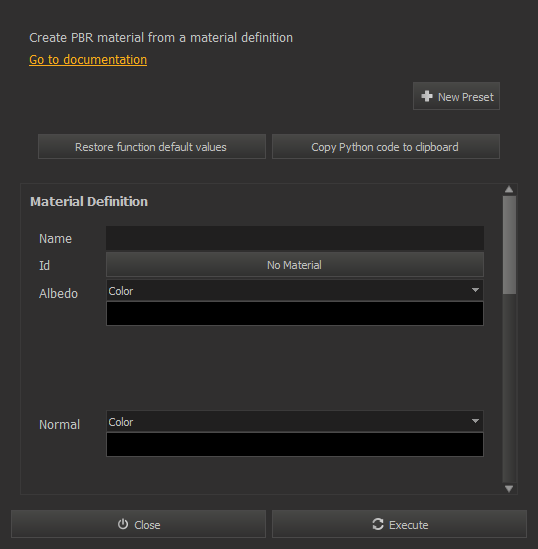
Task: Focus the material Name text field
Action: coord(295,238)
